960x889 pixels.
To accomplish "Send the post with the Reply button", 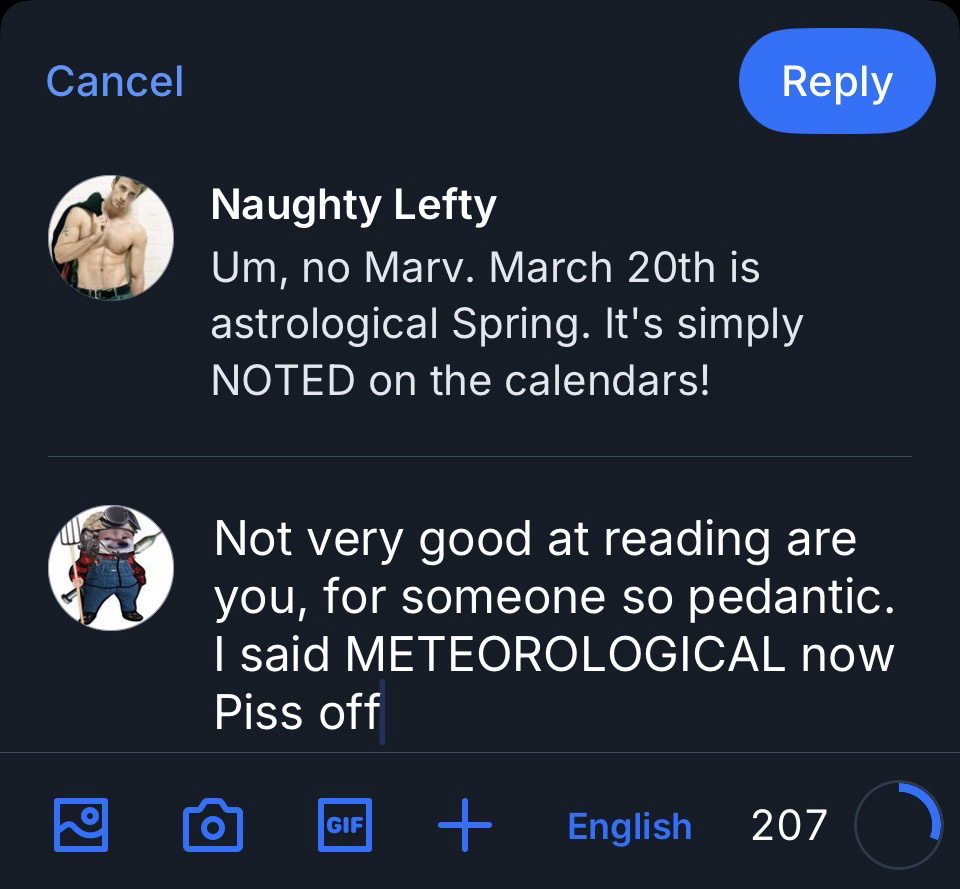I will click(x=837, y=81).
